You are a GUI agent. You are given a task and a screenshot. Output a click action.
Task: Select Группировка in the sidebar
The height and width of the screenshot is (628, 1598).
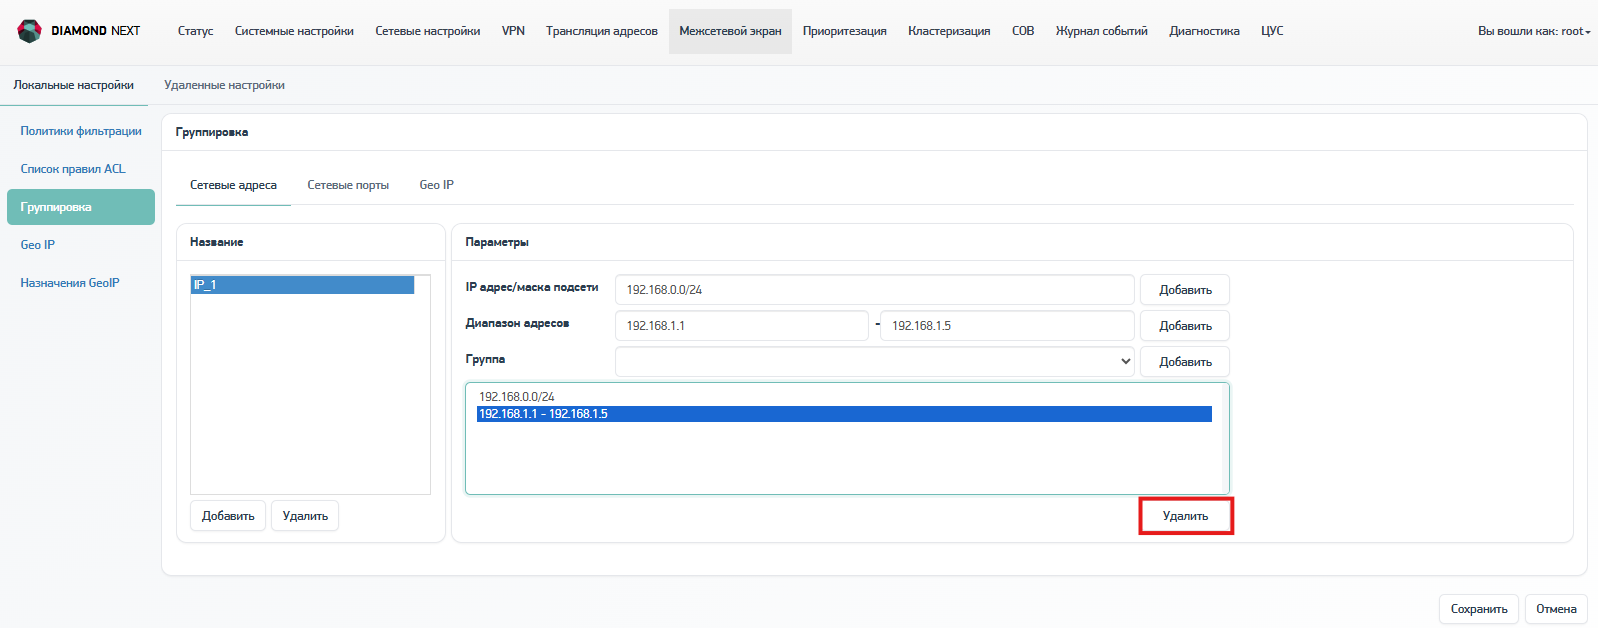tap(81, 207)
